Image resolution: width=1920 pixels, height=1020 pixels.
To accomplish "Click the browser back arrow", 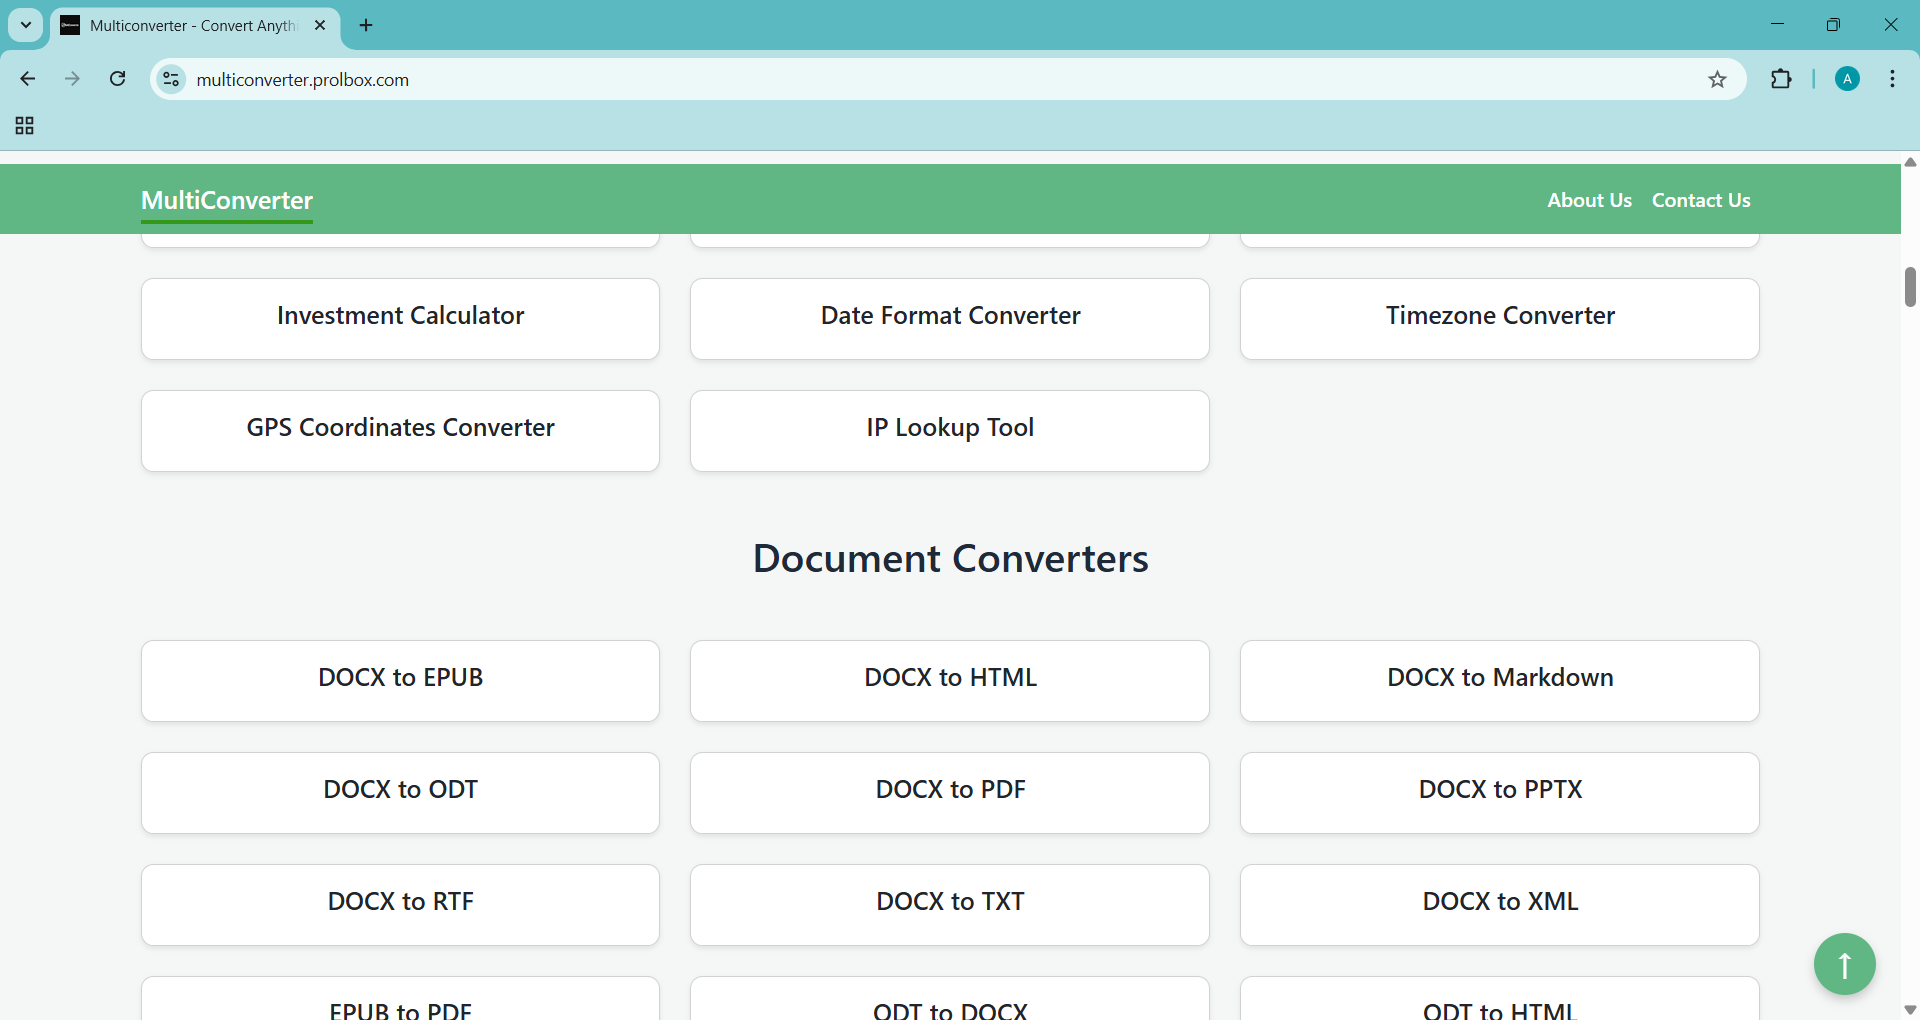I will coord(28,79).
